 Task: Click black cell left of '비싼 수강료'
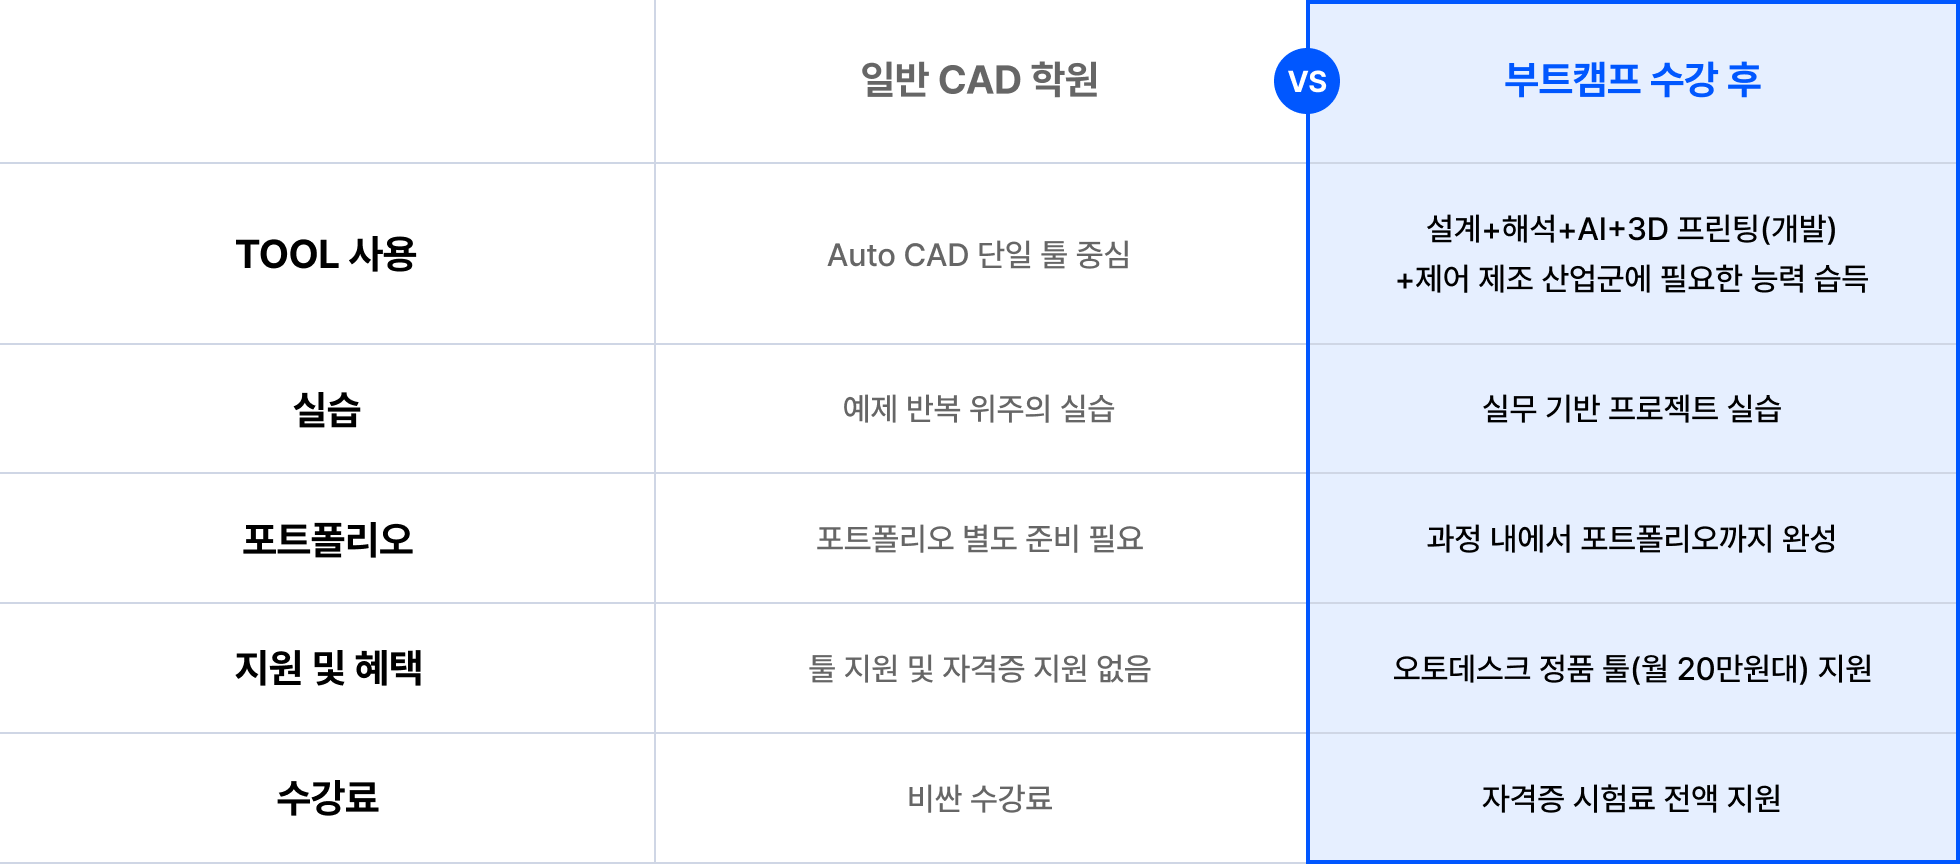[326, 798]
